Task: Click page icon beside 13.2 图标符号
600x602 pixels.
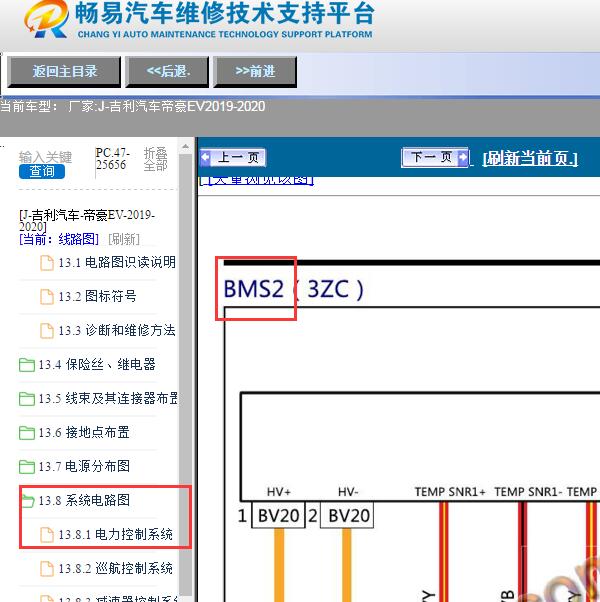Action: pos(47,297)
